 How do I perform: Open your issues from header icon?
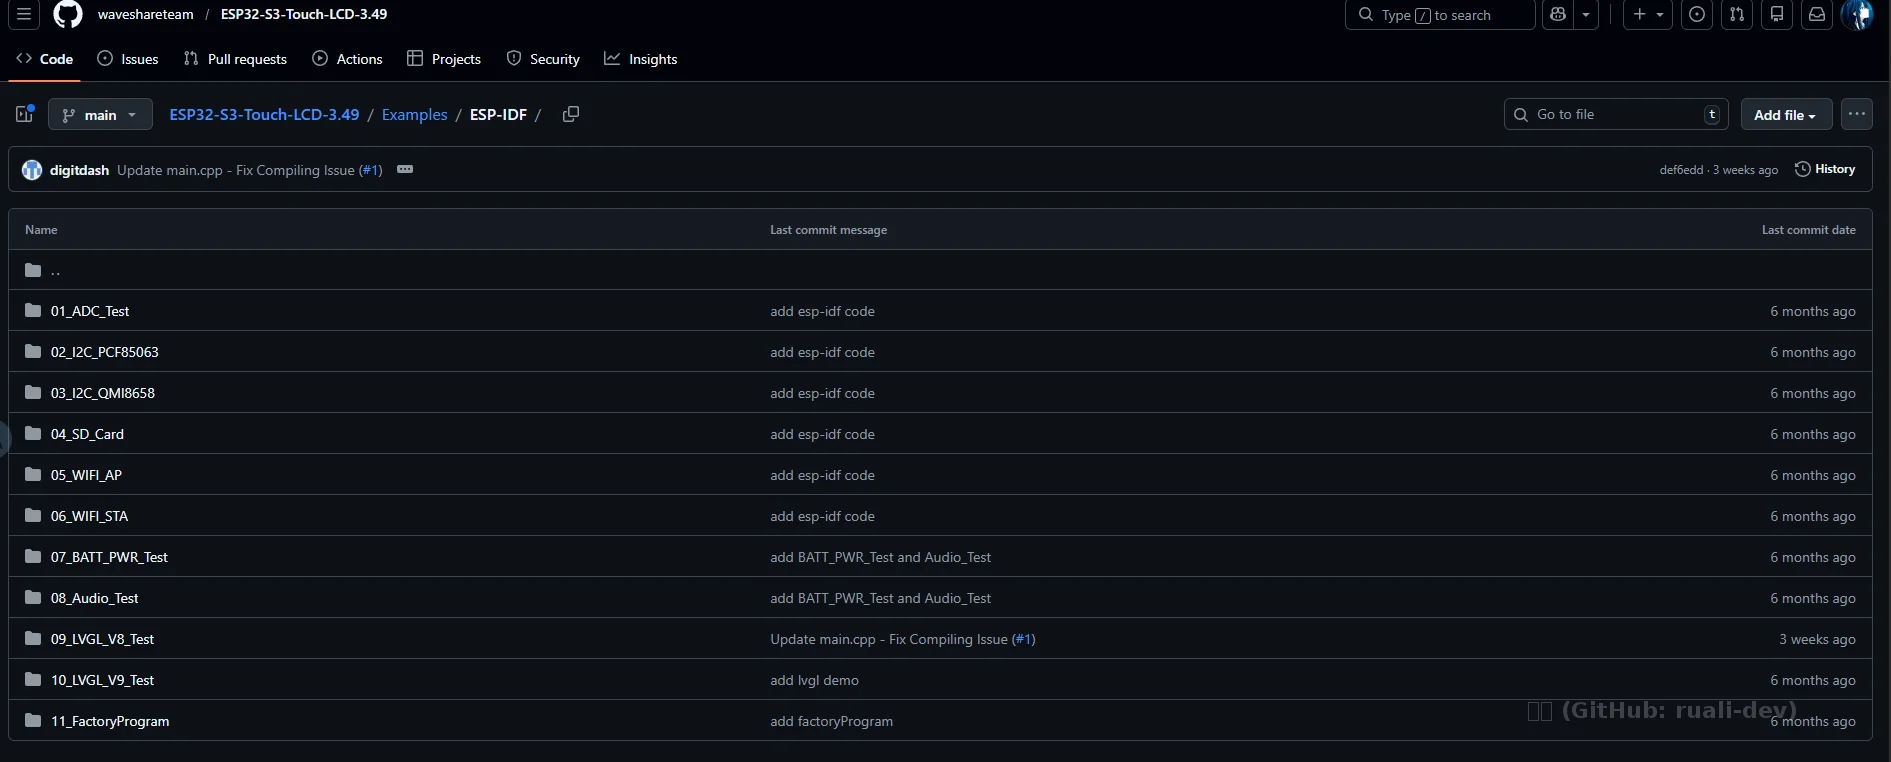(1697, 15)
